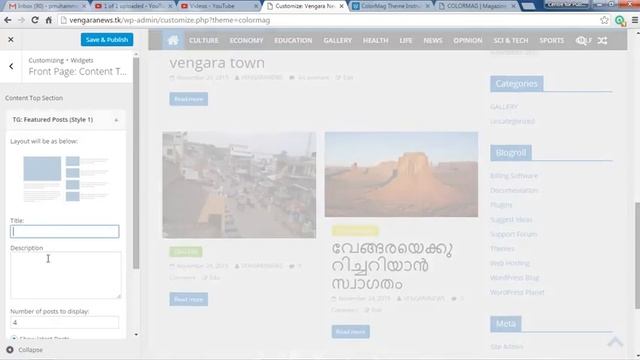Click the browser forward arrow
Image resolution: width=640 pixels, height=360 pixels.
coord(21,20)
